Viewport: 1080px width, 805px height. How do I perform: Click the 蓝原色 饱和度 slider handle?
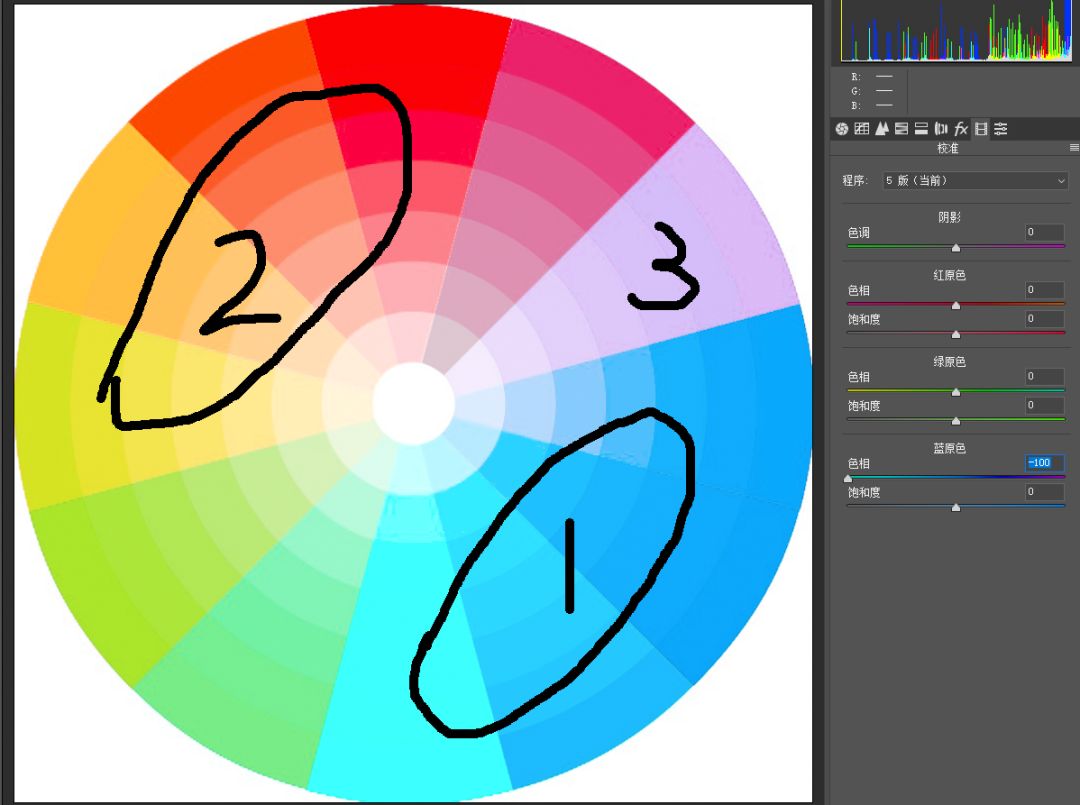coord(955,508)
